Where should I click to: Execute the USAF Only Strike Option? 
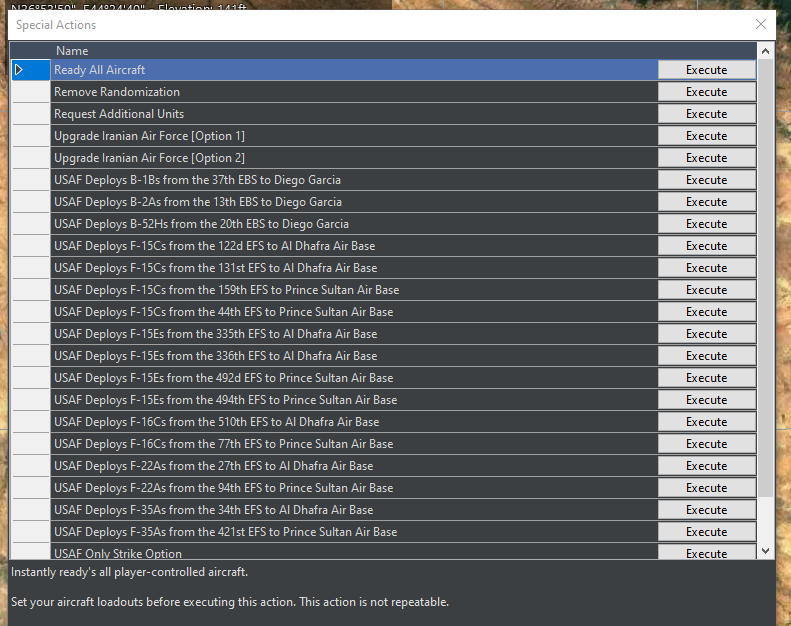707,552
